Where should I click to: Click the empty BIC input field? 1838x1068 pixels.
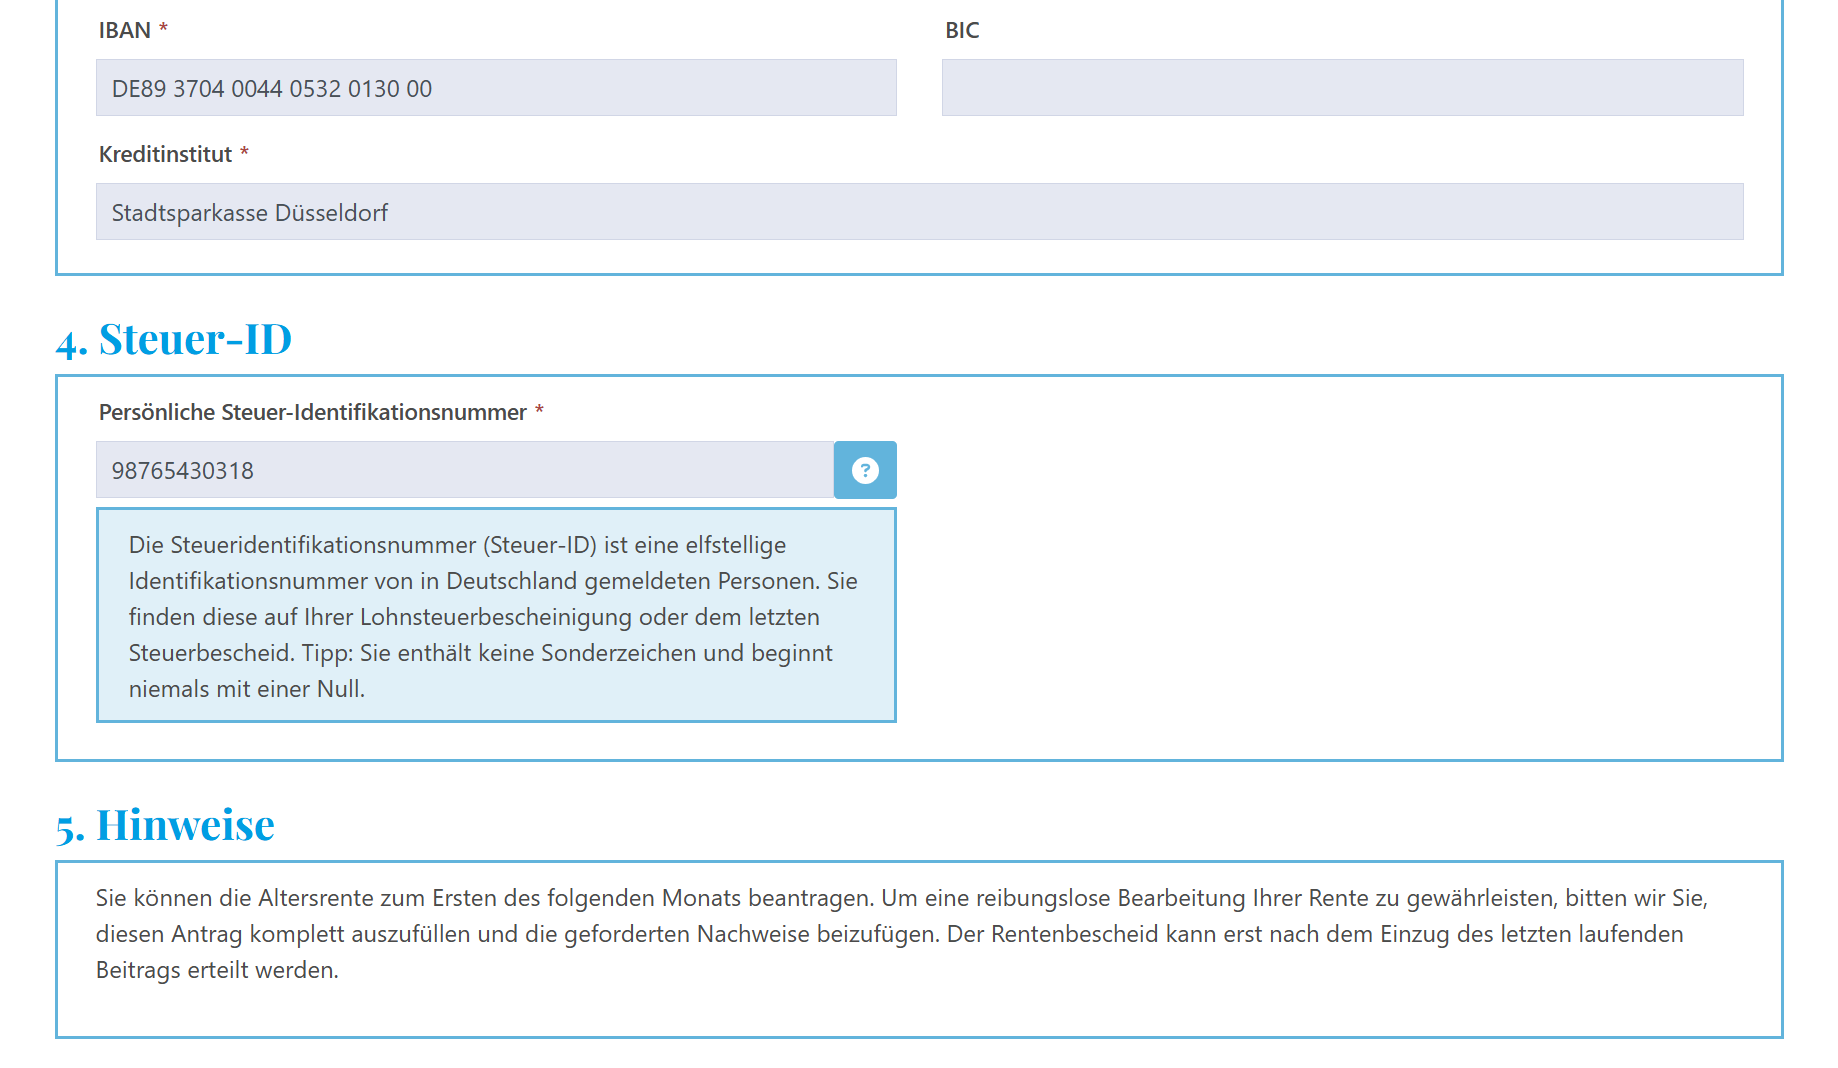tap(1342, 88)
